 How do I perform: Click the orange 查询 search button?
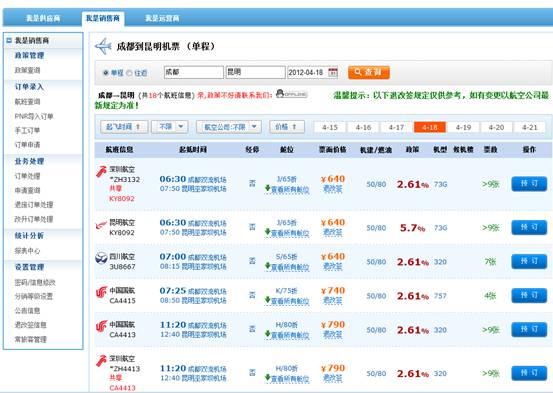(369, 72)
